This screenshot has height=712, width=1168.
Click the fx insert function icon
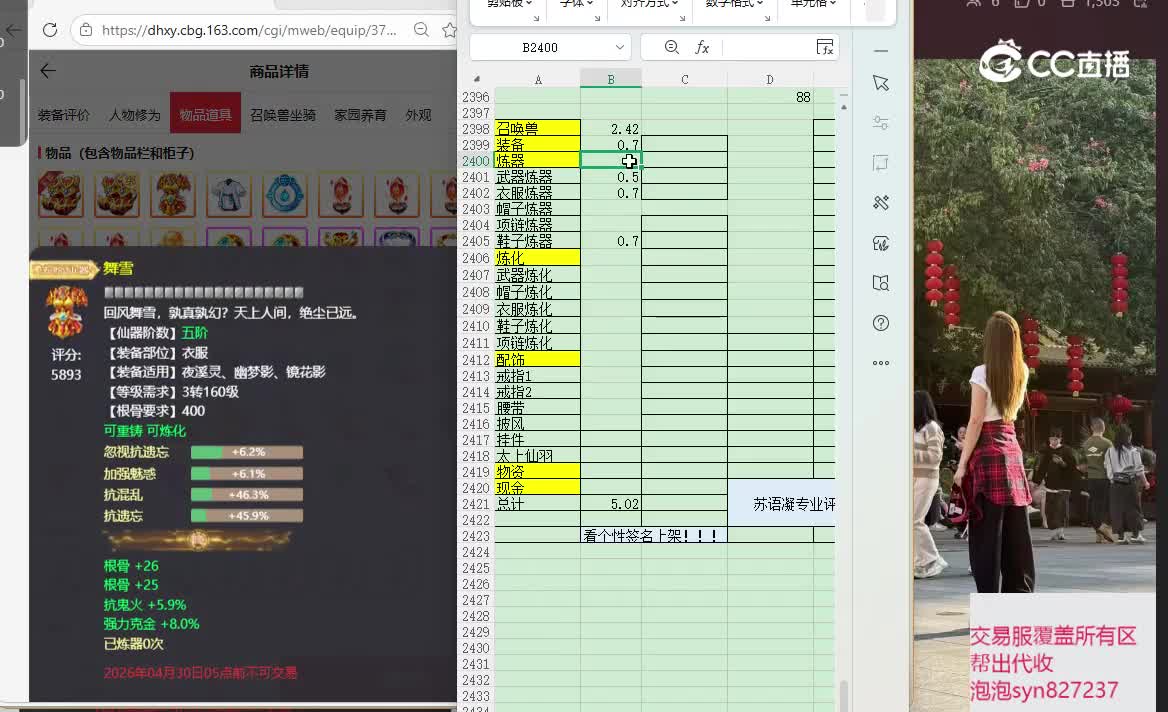pyautogui.click(x=702, y=47)
